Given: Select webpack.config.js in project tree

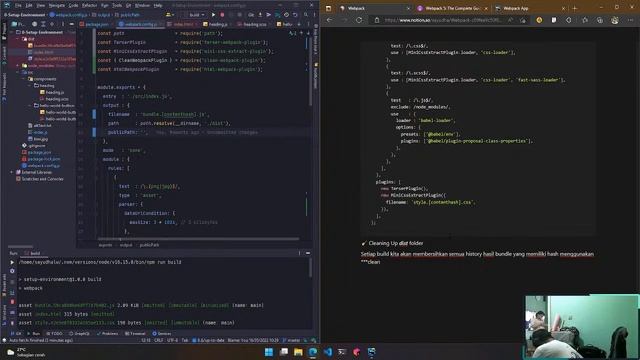Looking at the screenshot, I should 41,166.
